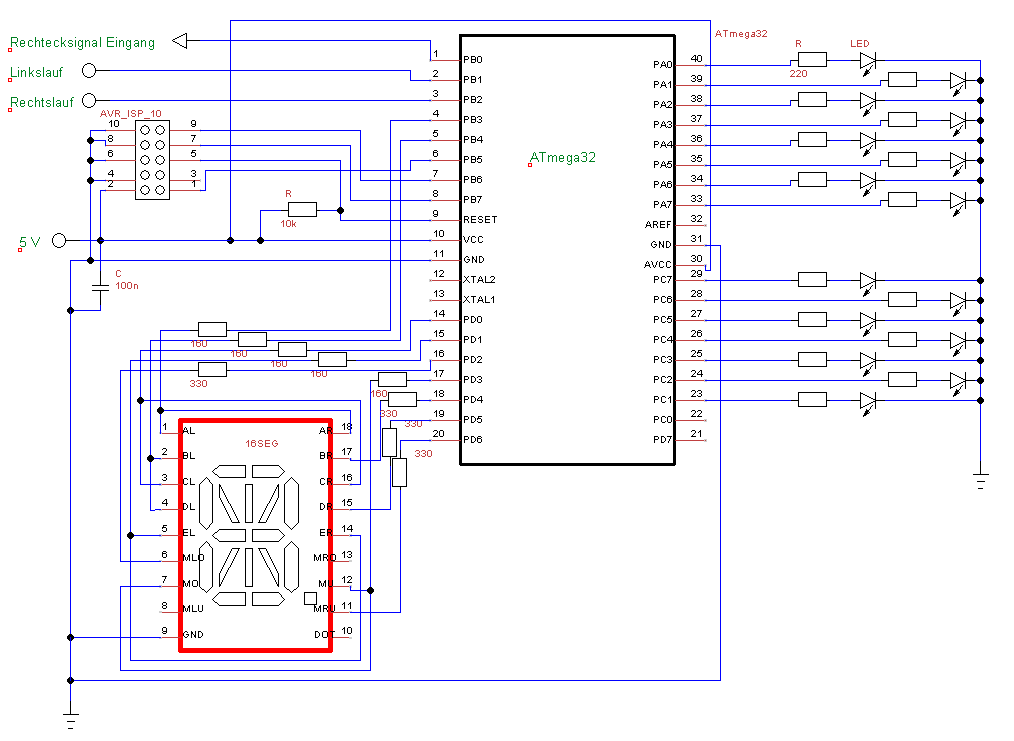Select the Linkslauf terminal circle

(x=89, y=71)
